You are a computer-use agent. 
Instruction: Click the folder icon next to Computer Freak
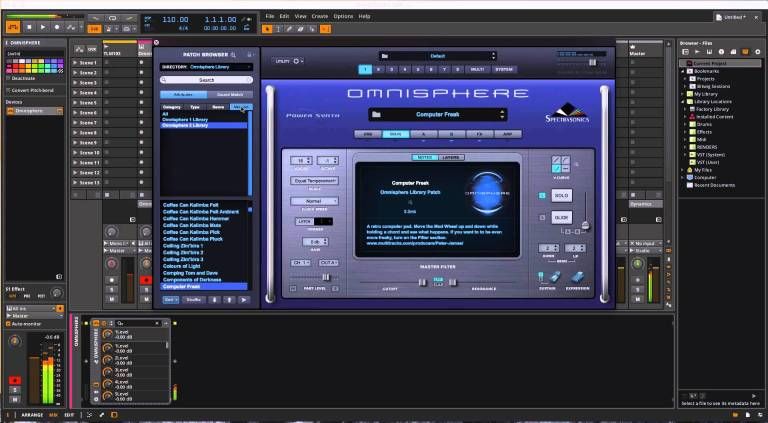(376, 115)
